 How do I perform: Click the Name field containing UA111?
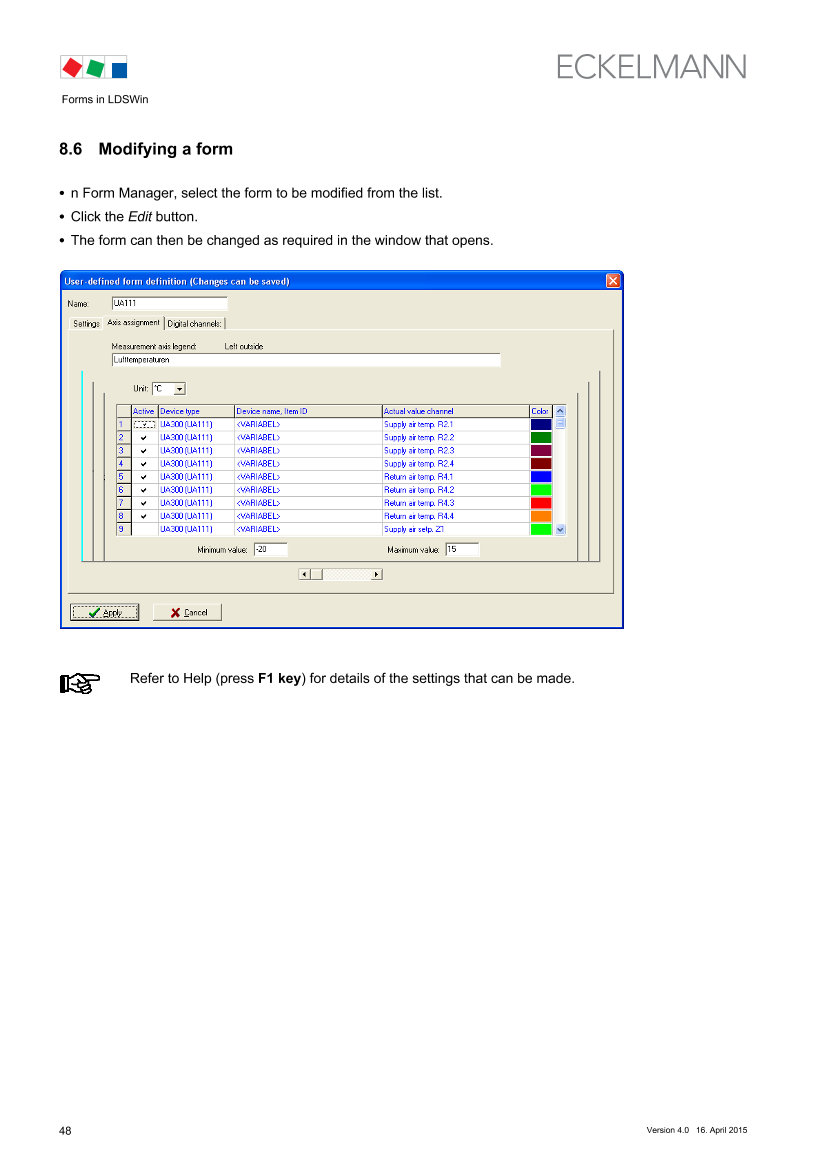coord(169,303)
